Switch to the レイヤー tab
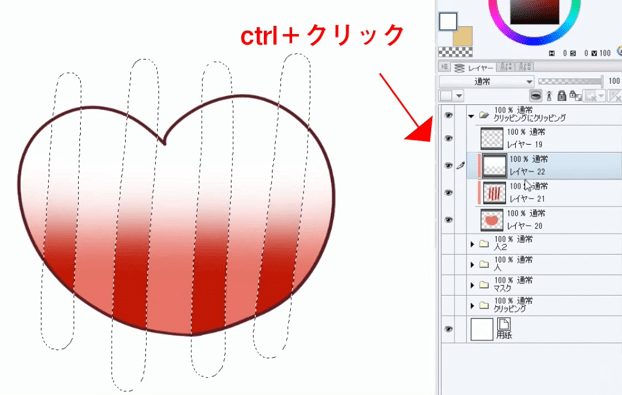The image size is (622, 395). pos(474,68)
